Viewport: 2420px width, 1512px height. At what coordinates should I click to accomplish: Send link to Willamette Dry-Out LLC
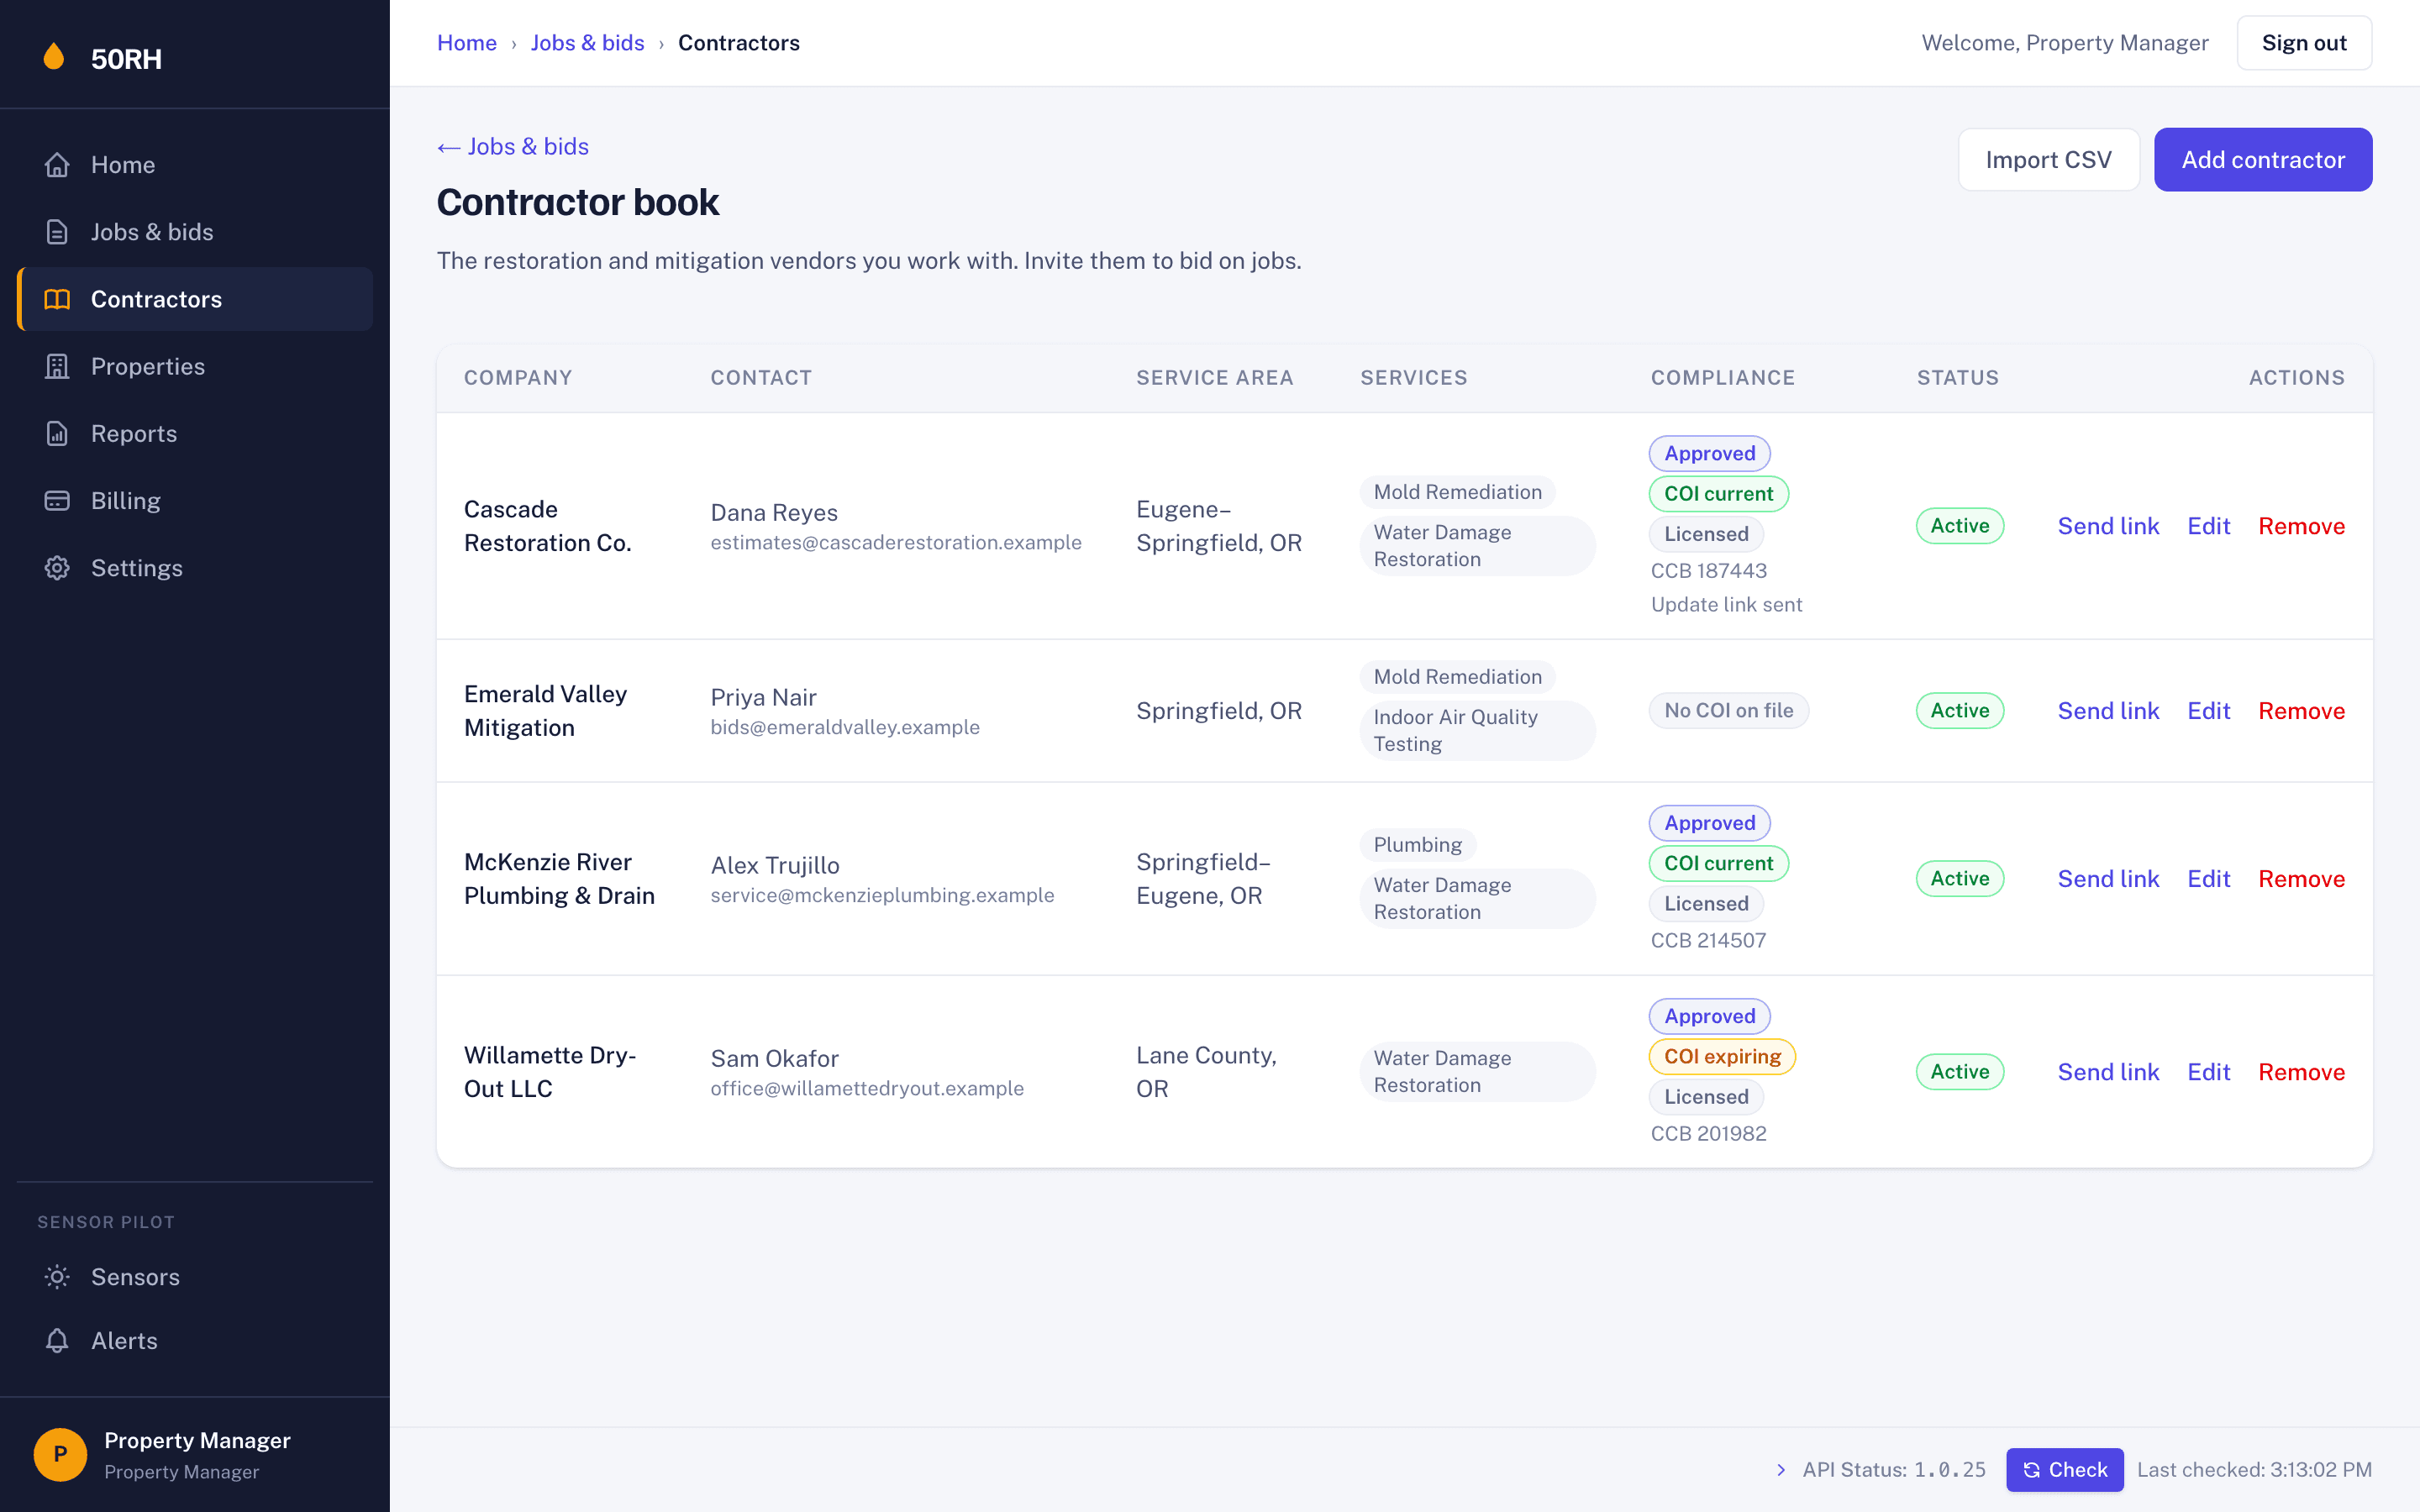[2108, 1072]
